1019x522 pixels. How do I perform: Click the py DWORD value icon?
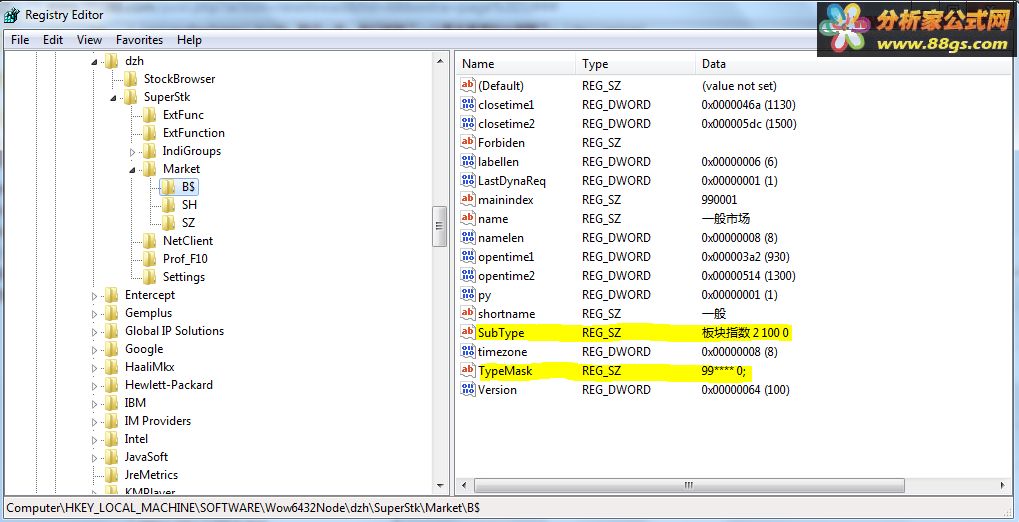(x=467, y=294)
